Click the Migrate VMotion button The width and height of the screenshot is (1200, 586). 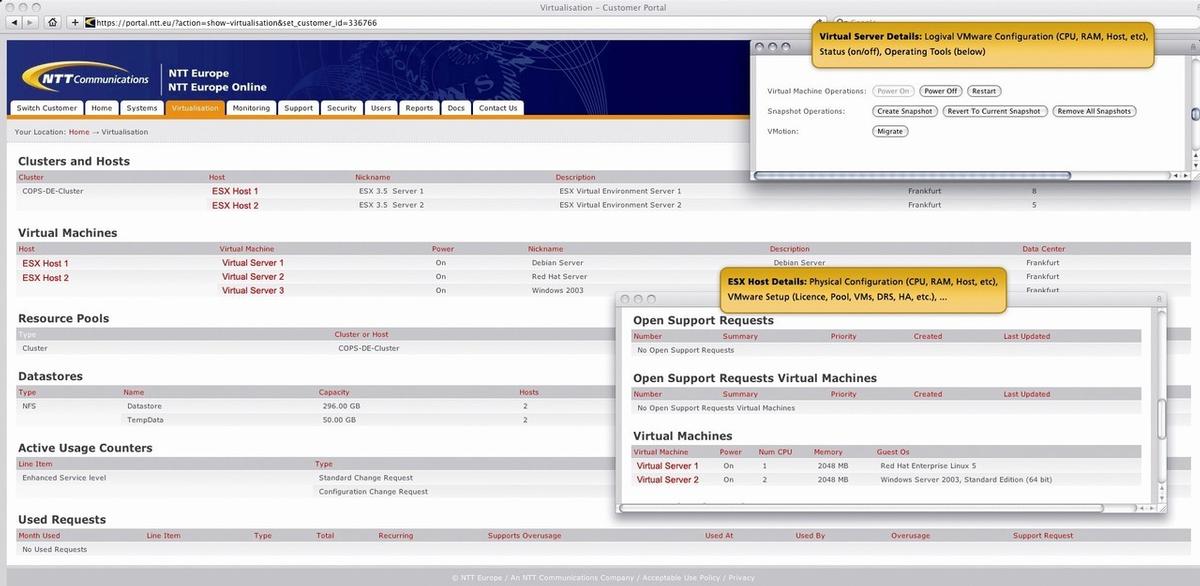coord(890,131)
